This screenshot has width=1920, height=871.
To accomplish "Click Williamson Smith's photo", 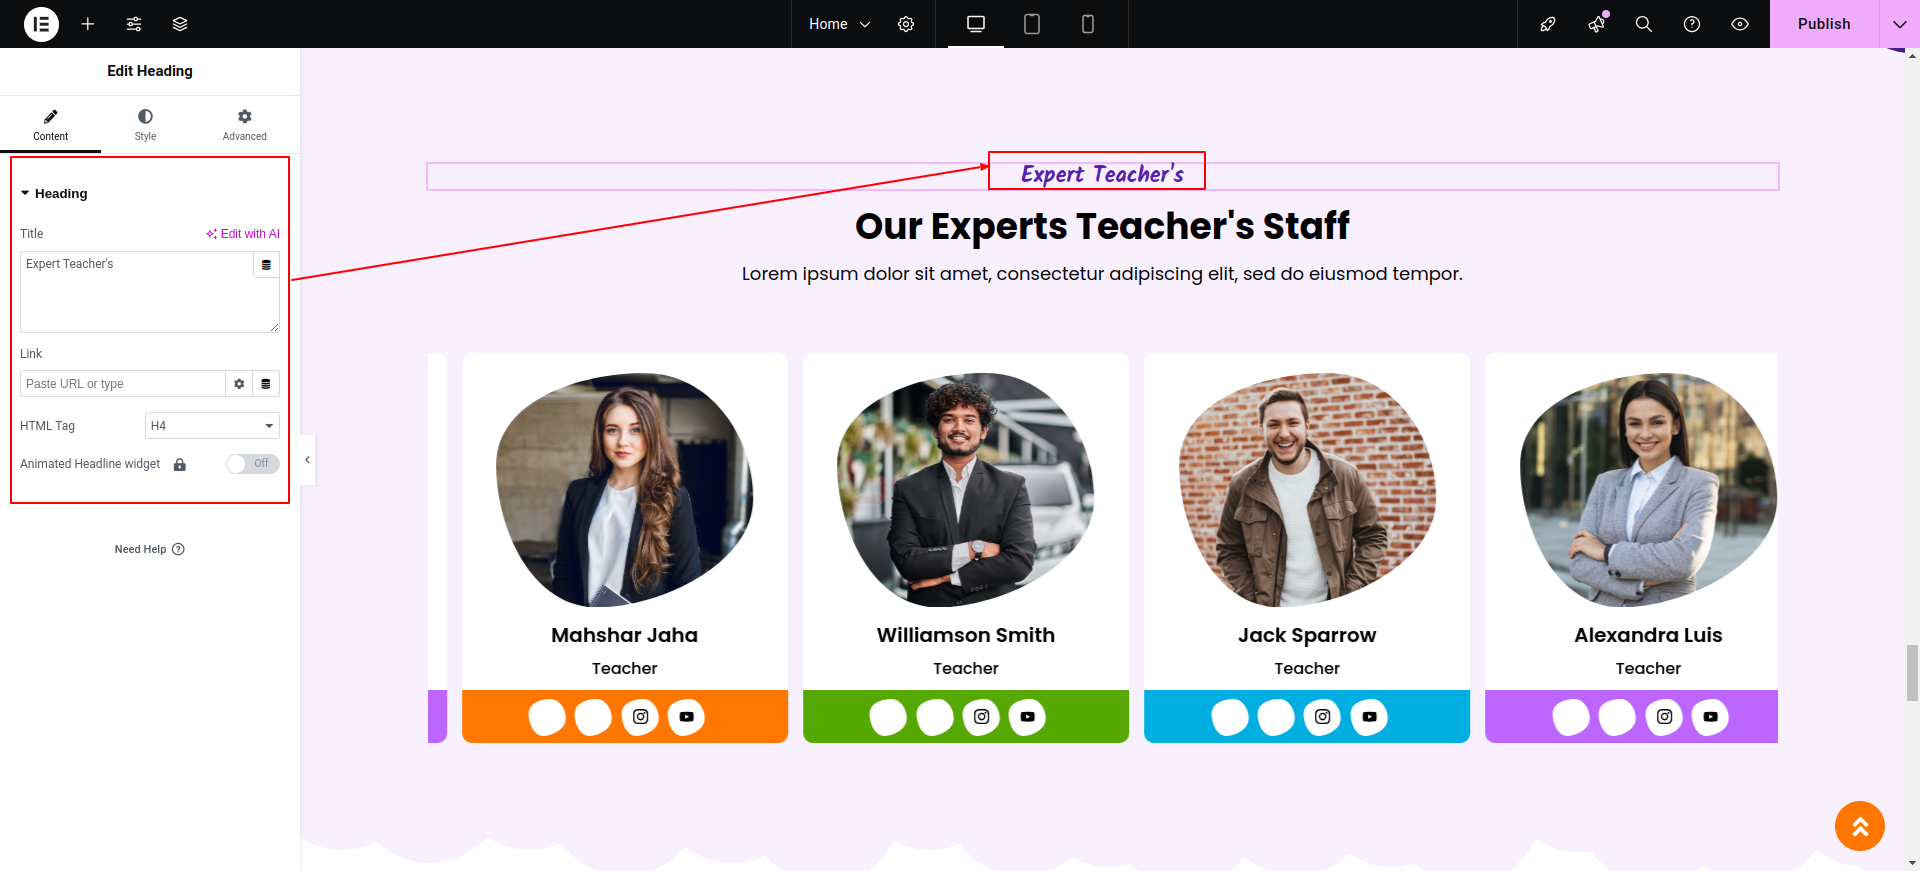I will [x=966, y=490].
